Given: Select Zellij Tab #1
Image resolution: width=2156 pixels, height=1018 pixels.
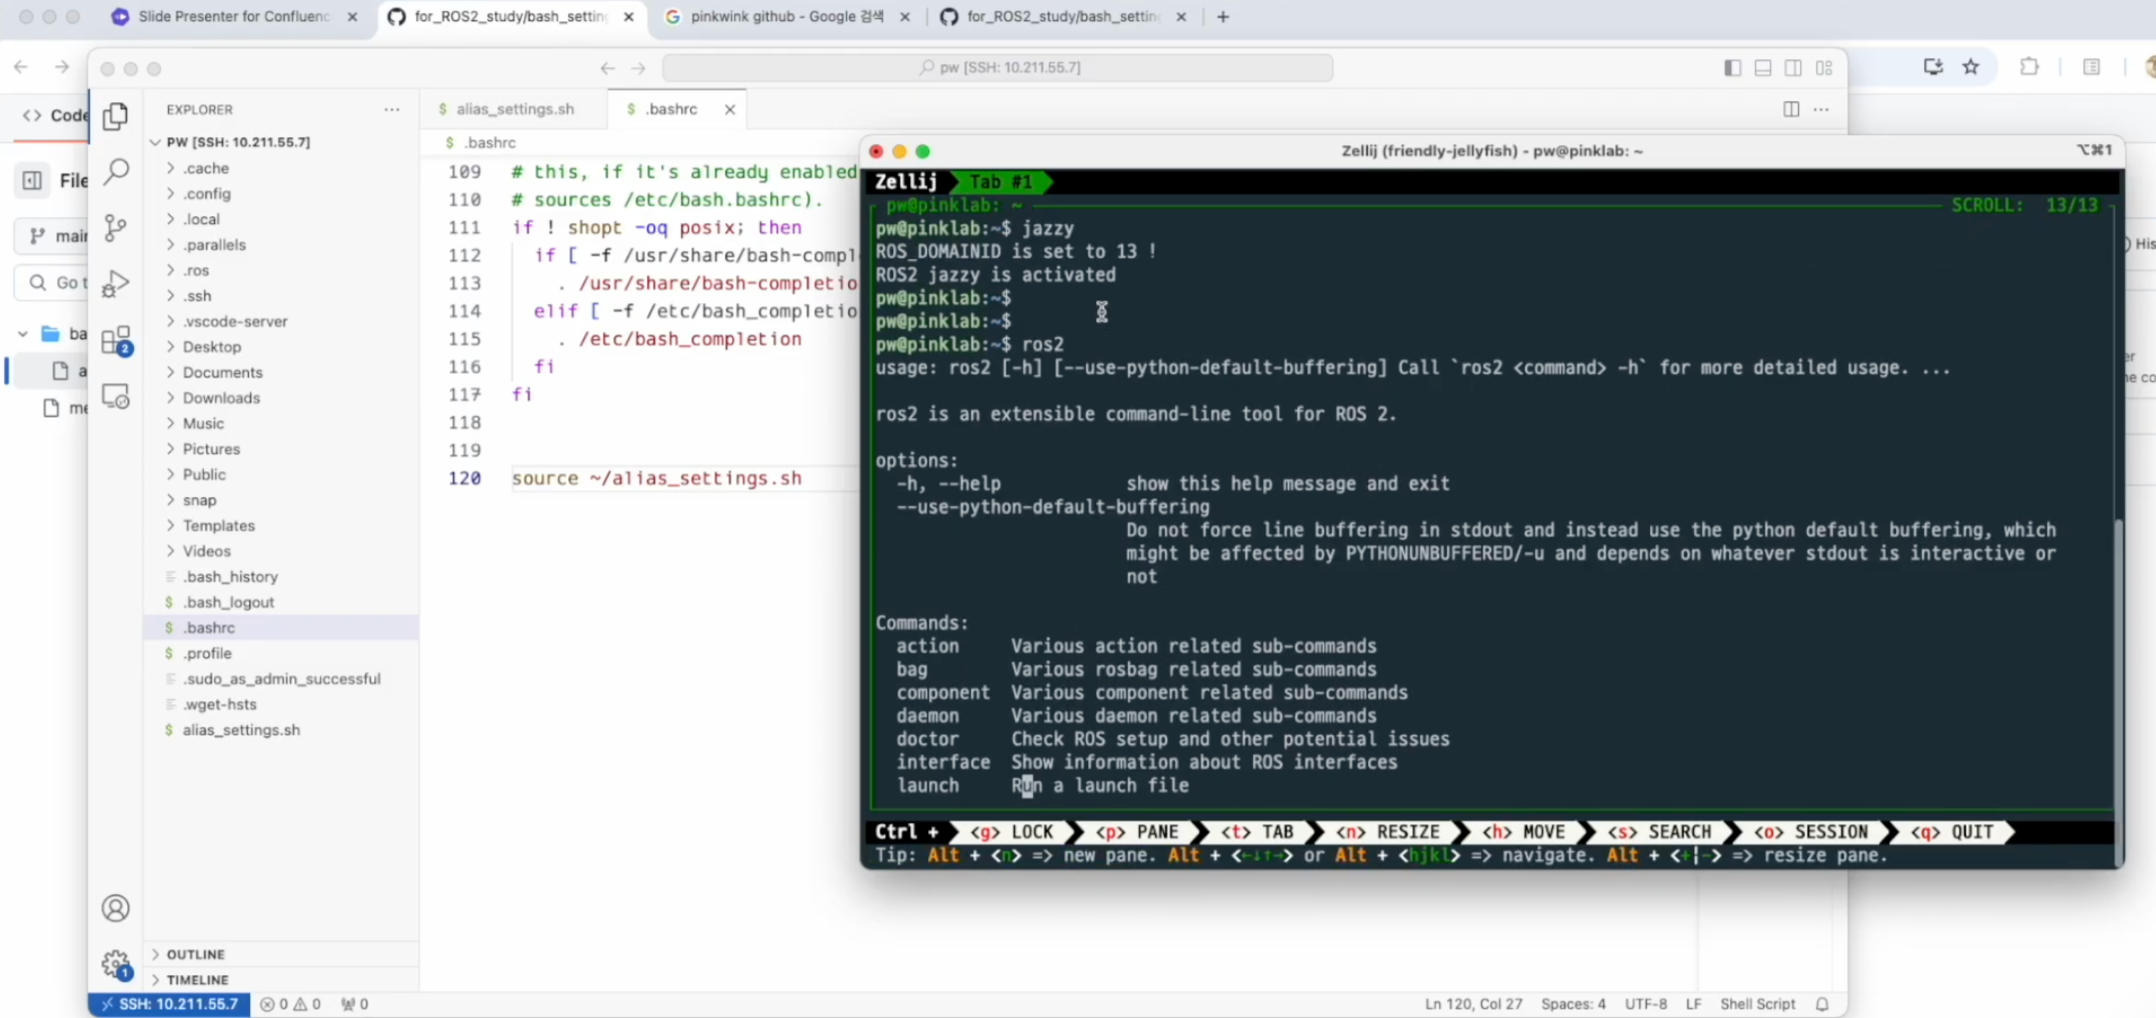Looking at the screenshot, I should click(x=1000, y=182).
